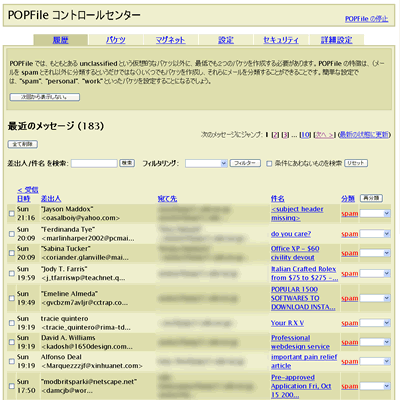Open reclassify dropdown for modbritsparki@netscape.net row
This screenshot has height=400, width=400.
tap(375, 386)
